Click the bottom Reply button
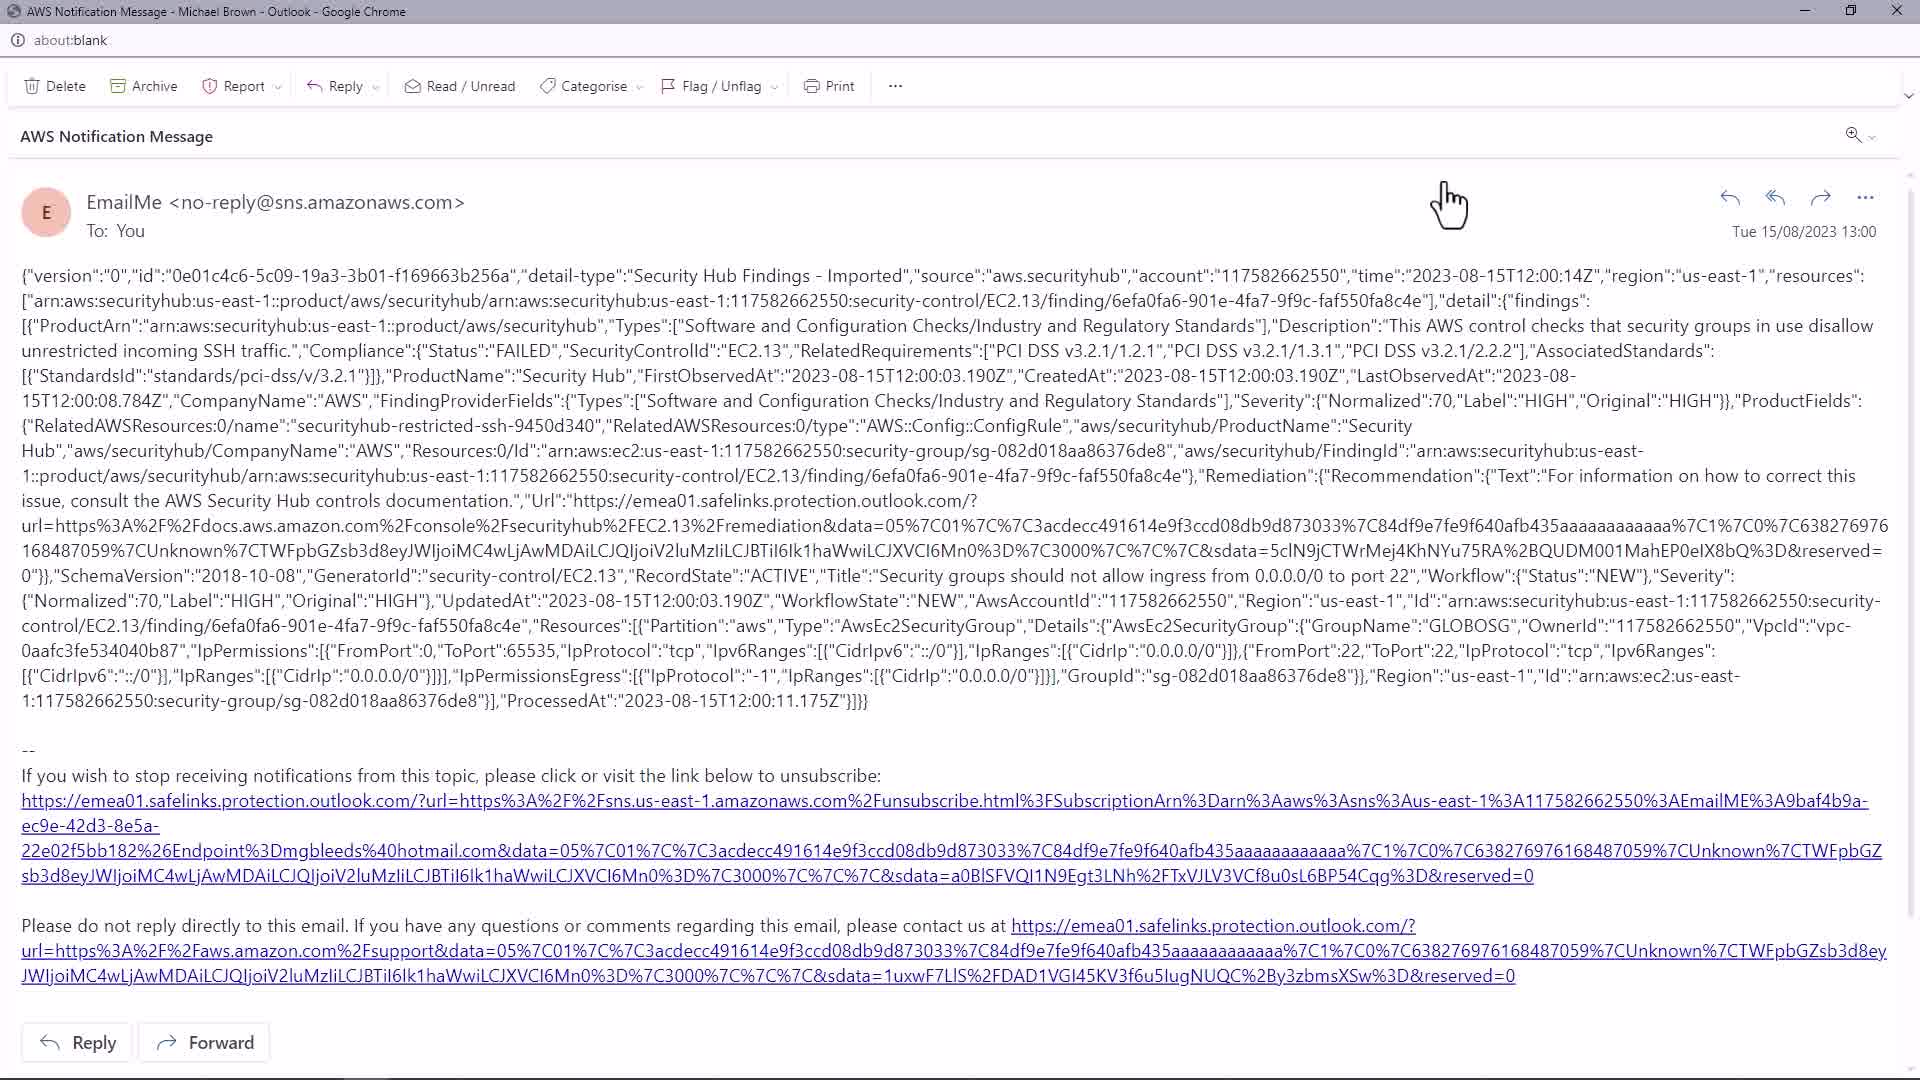 [x=77, y=1043]
